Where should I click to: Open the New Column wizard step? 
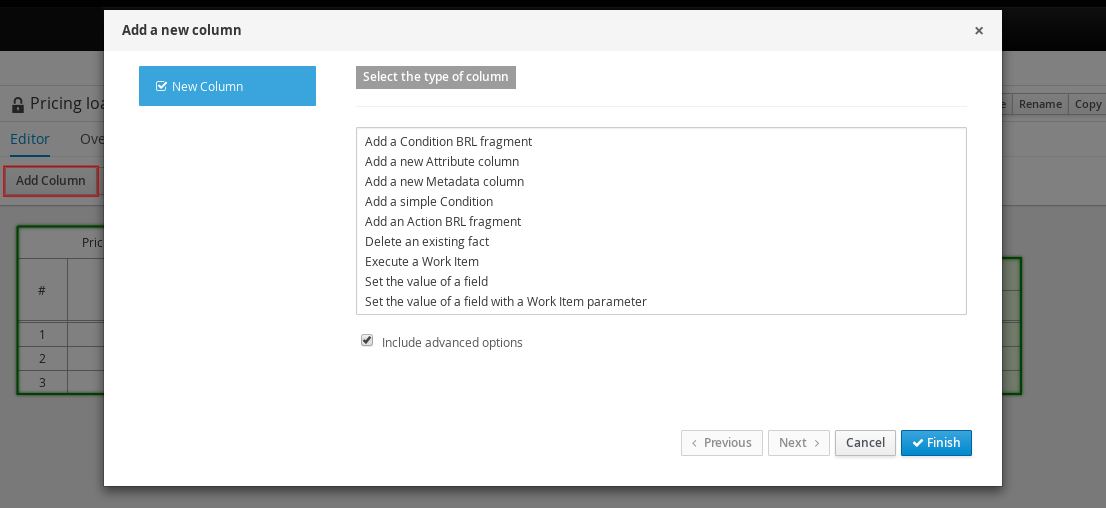tap(227, 86)
